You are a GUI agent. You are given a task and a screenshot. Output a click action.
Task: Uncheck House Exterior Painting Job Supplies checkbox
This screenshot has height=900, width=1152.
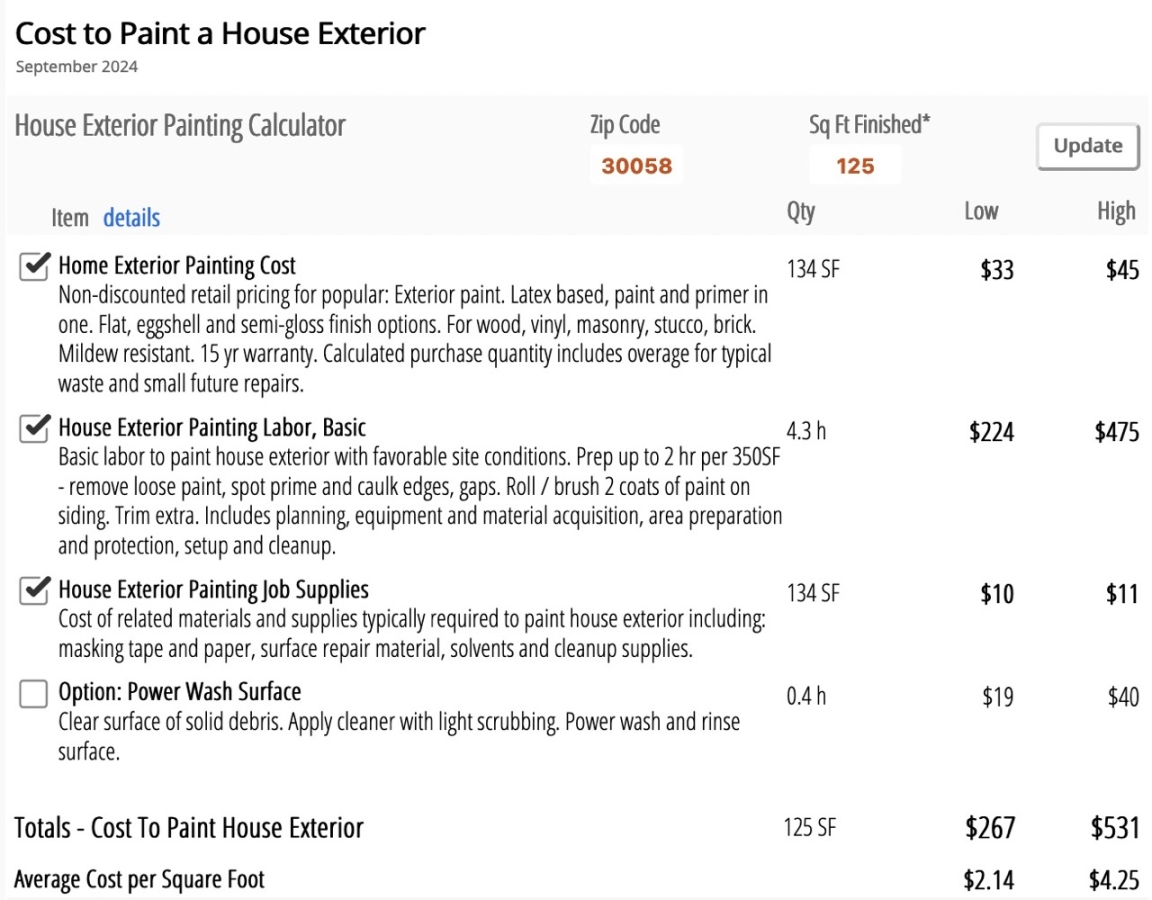point(34,591)
